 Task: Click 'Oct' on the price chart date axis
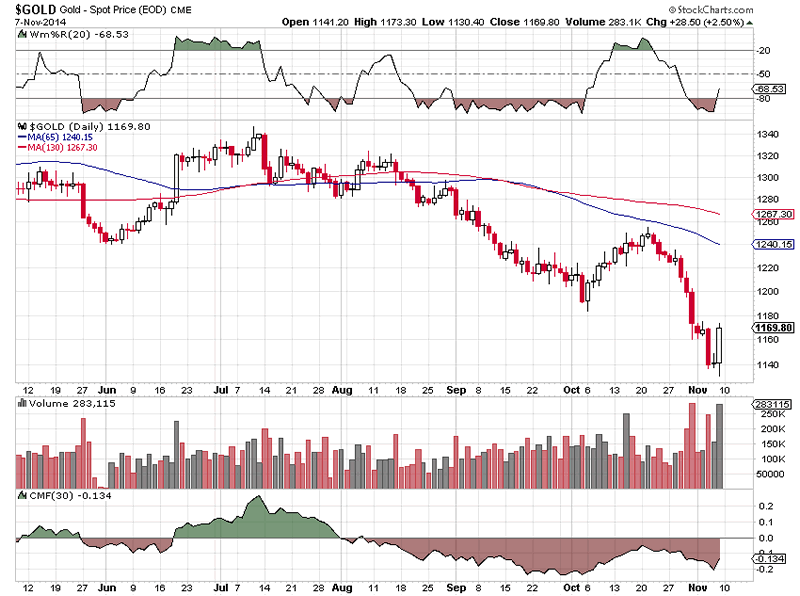(x=572, y=390)
